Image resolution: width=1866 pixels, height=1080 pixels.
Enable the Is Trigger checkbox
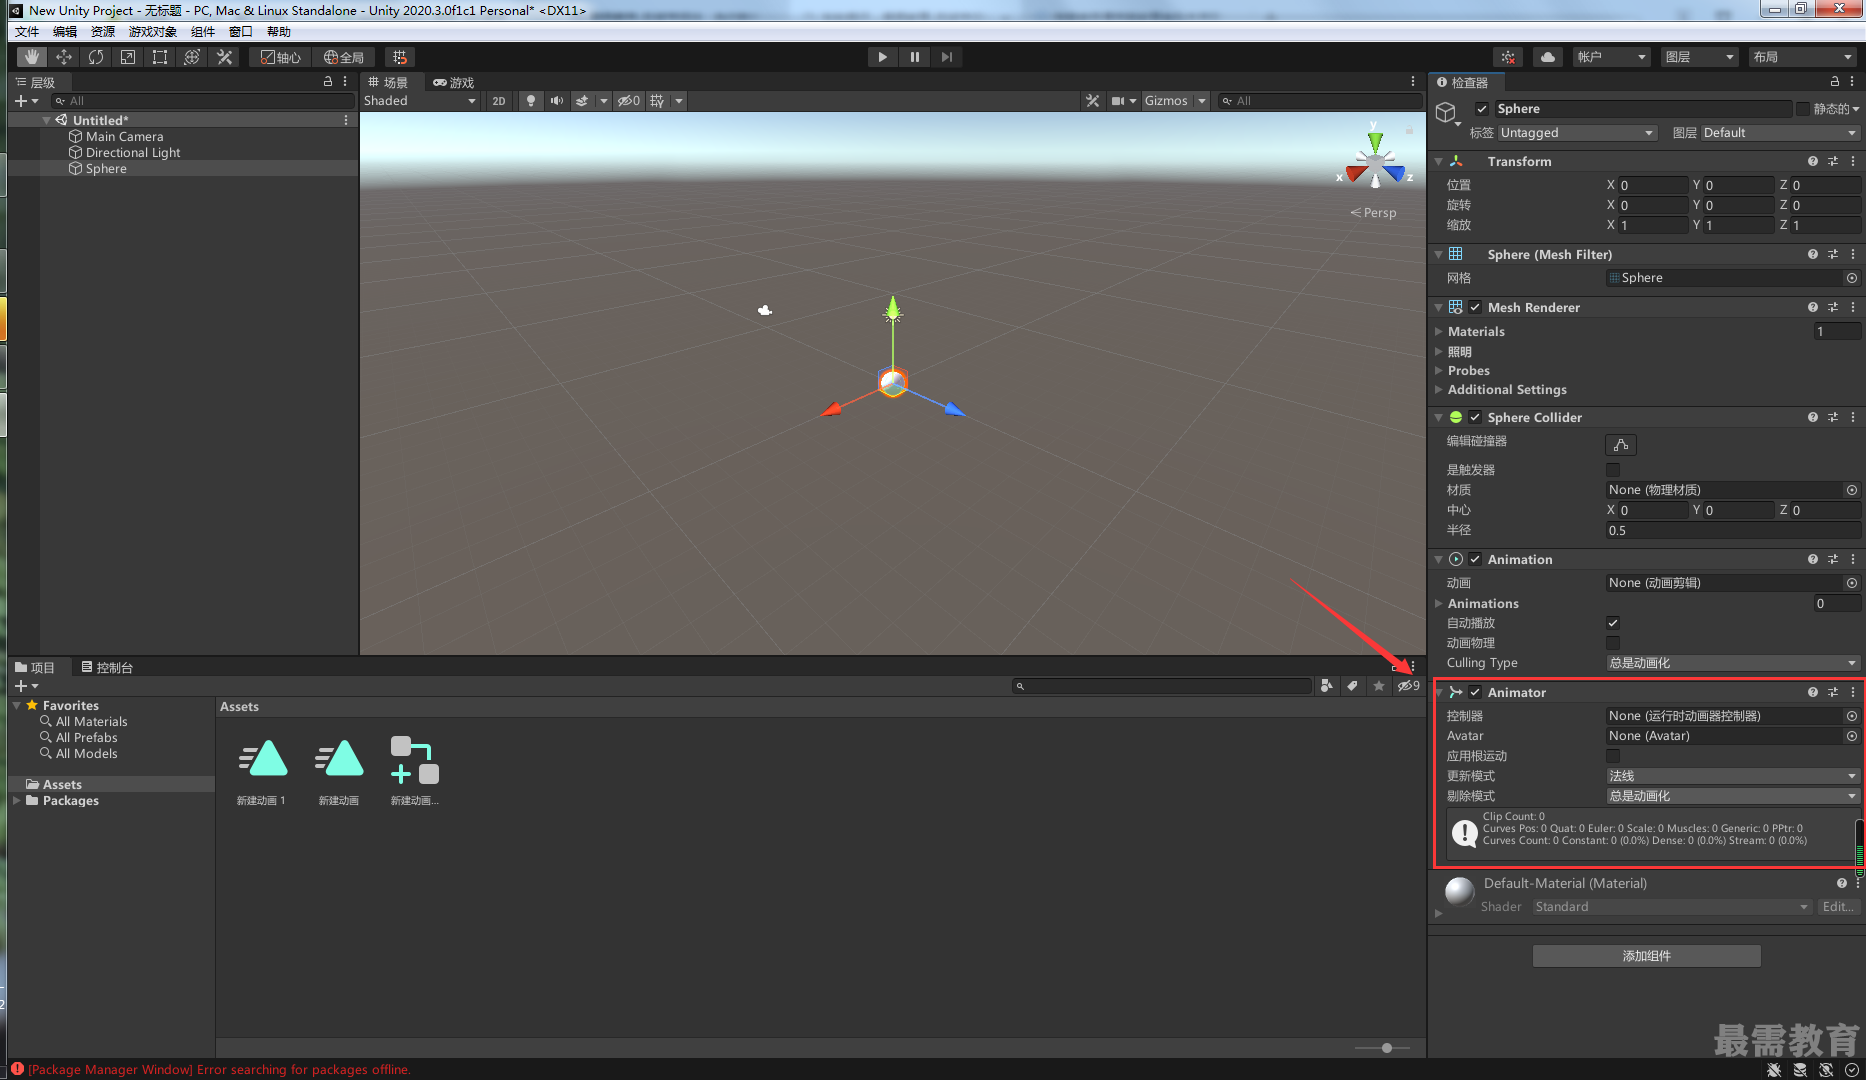pyautogui.click(x=1613, y=470)
